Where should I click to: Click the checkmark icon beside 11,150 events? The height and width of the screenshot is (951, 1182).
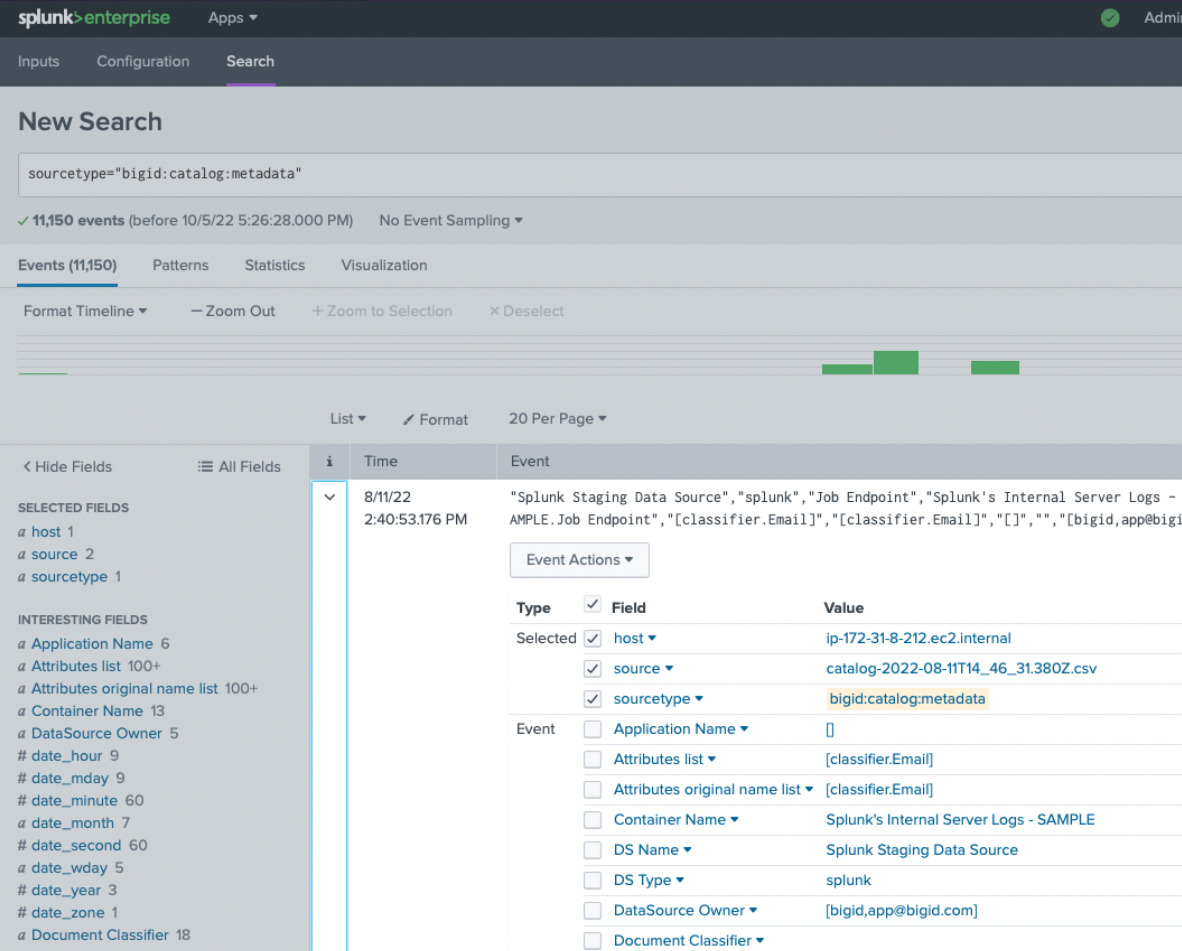point(21,220)
